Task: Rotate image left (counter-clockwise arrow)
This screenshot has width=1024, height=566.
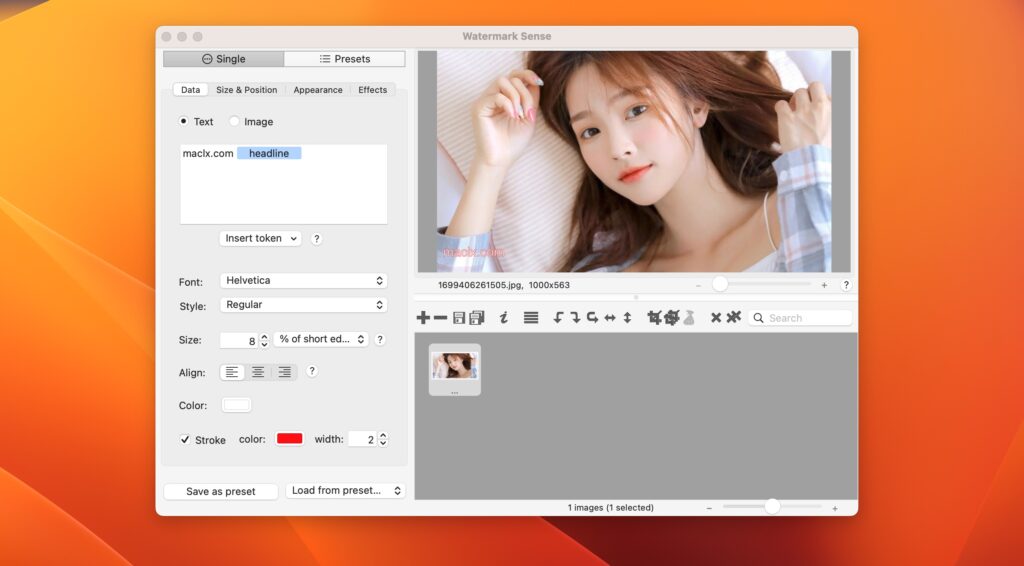Action: pyautogui.click(x=558, y=318)
